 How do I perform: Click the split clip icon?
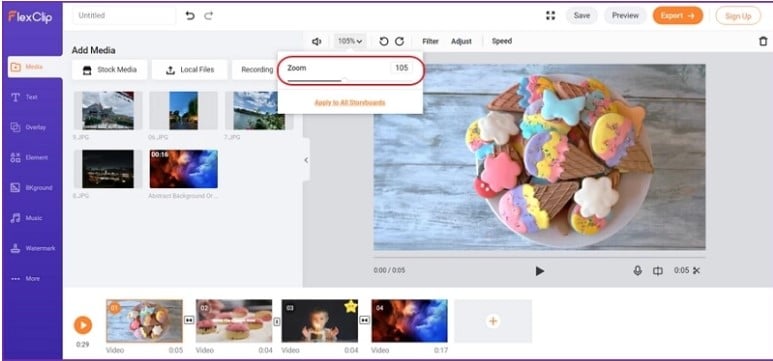(658, 271)
